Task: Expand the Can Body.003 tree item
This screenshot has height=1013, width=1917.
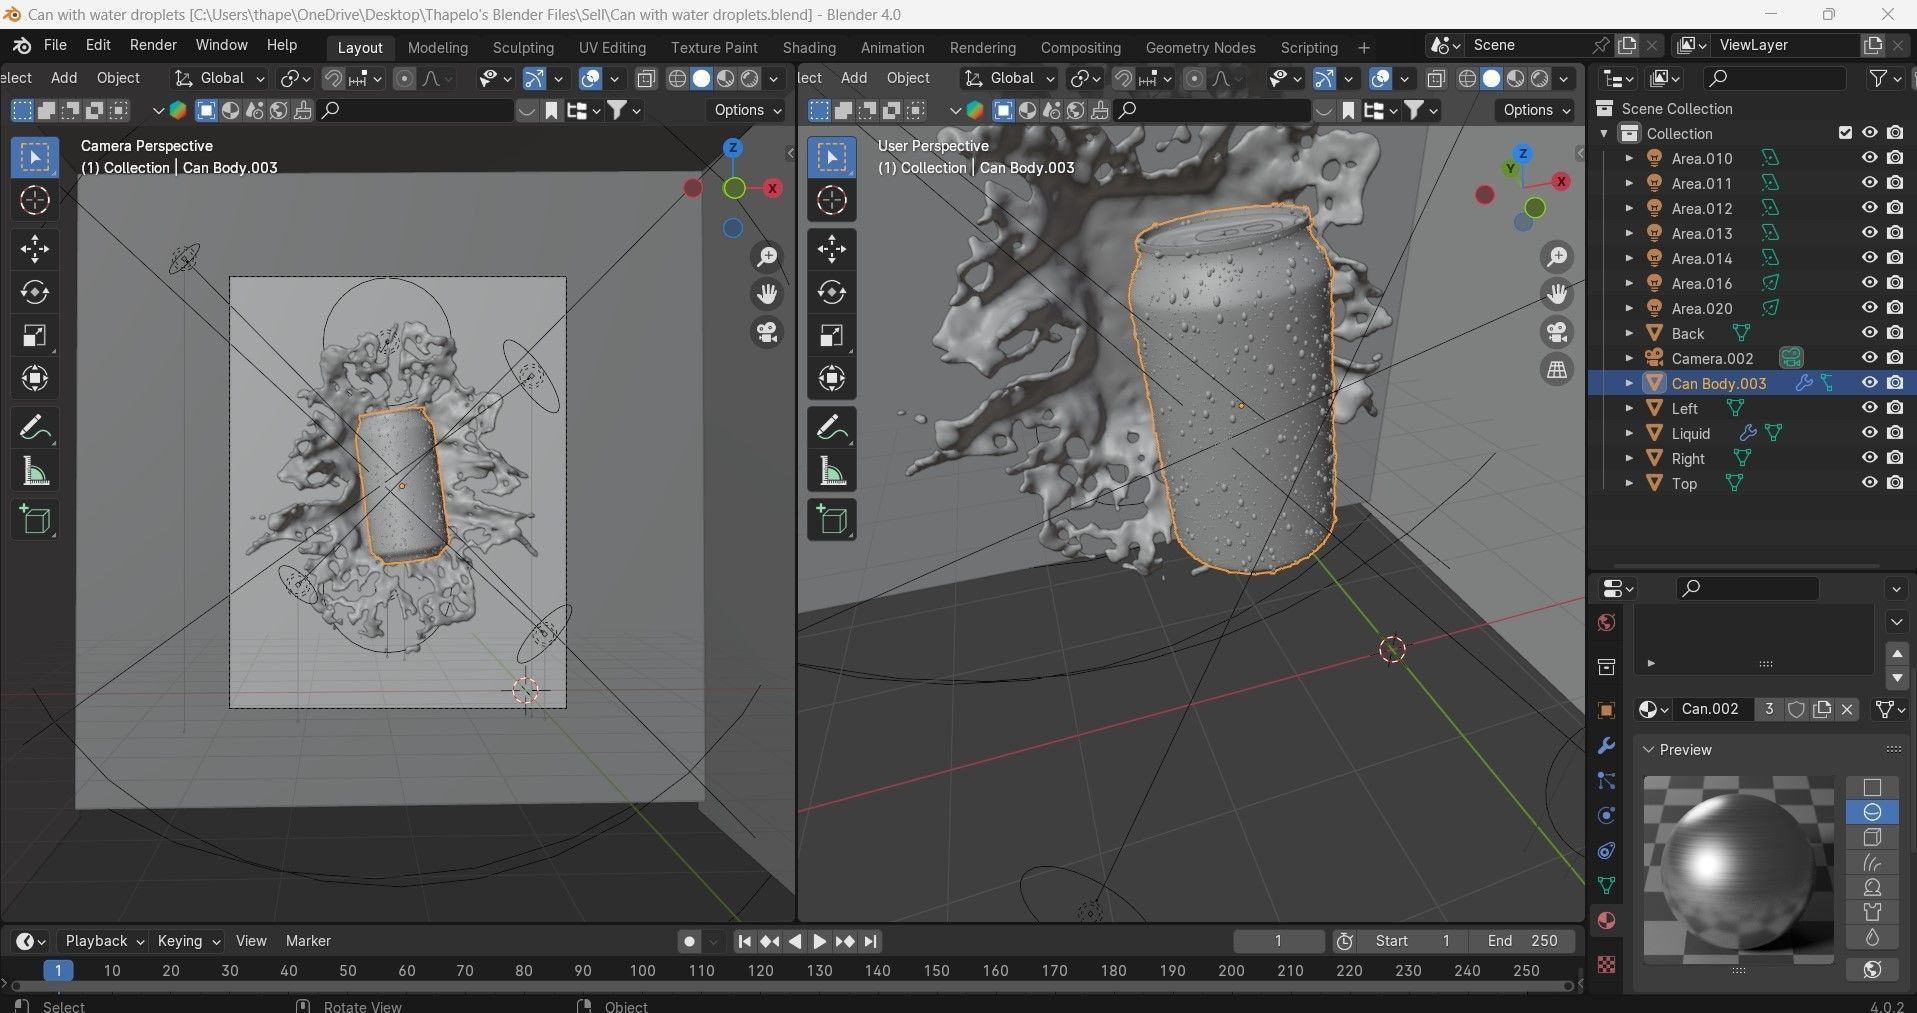Action: click(1629, 383)
